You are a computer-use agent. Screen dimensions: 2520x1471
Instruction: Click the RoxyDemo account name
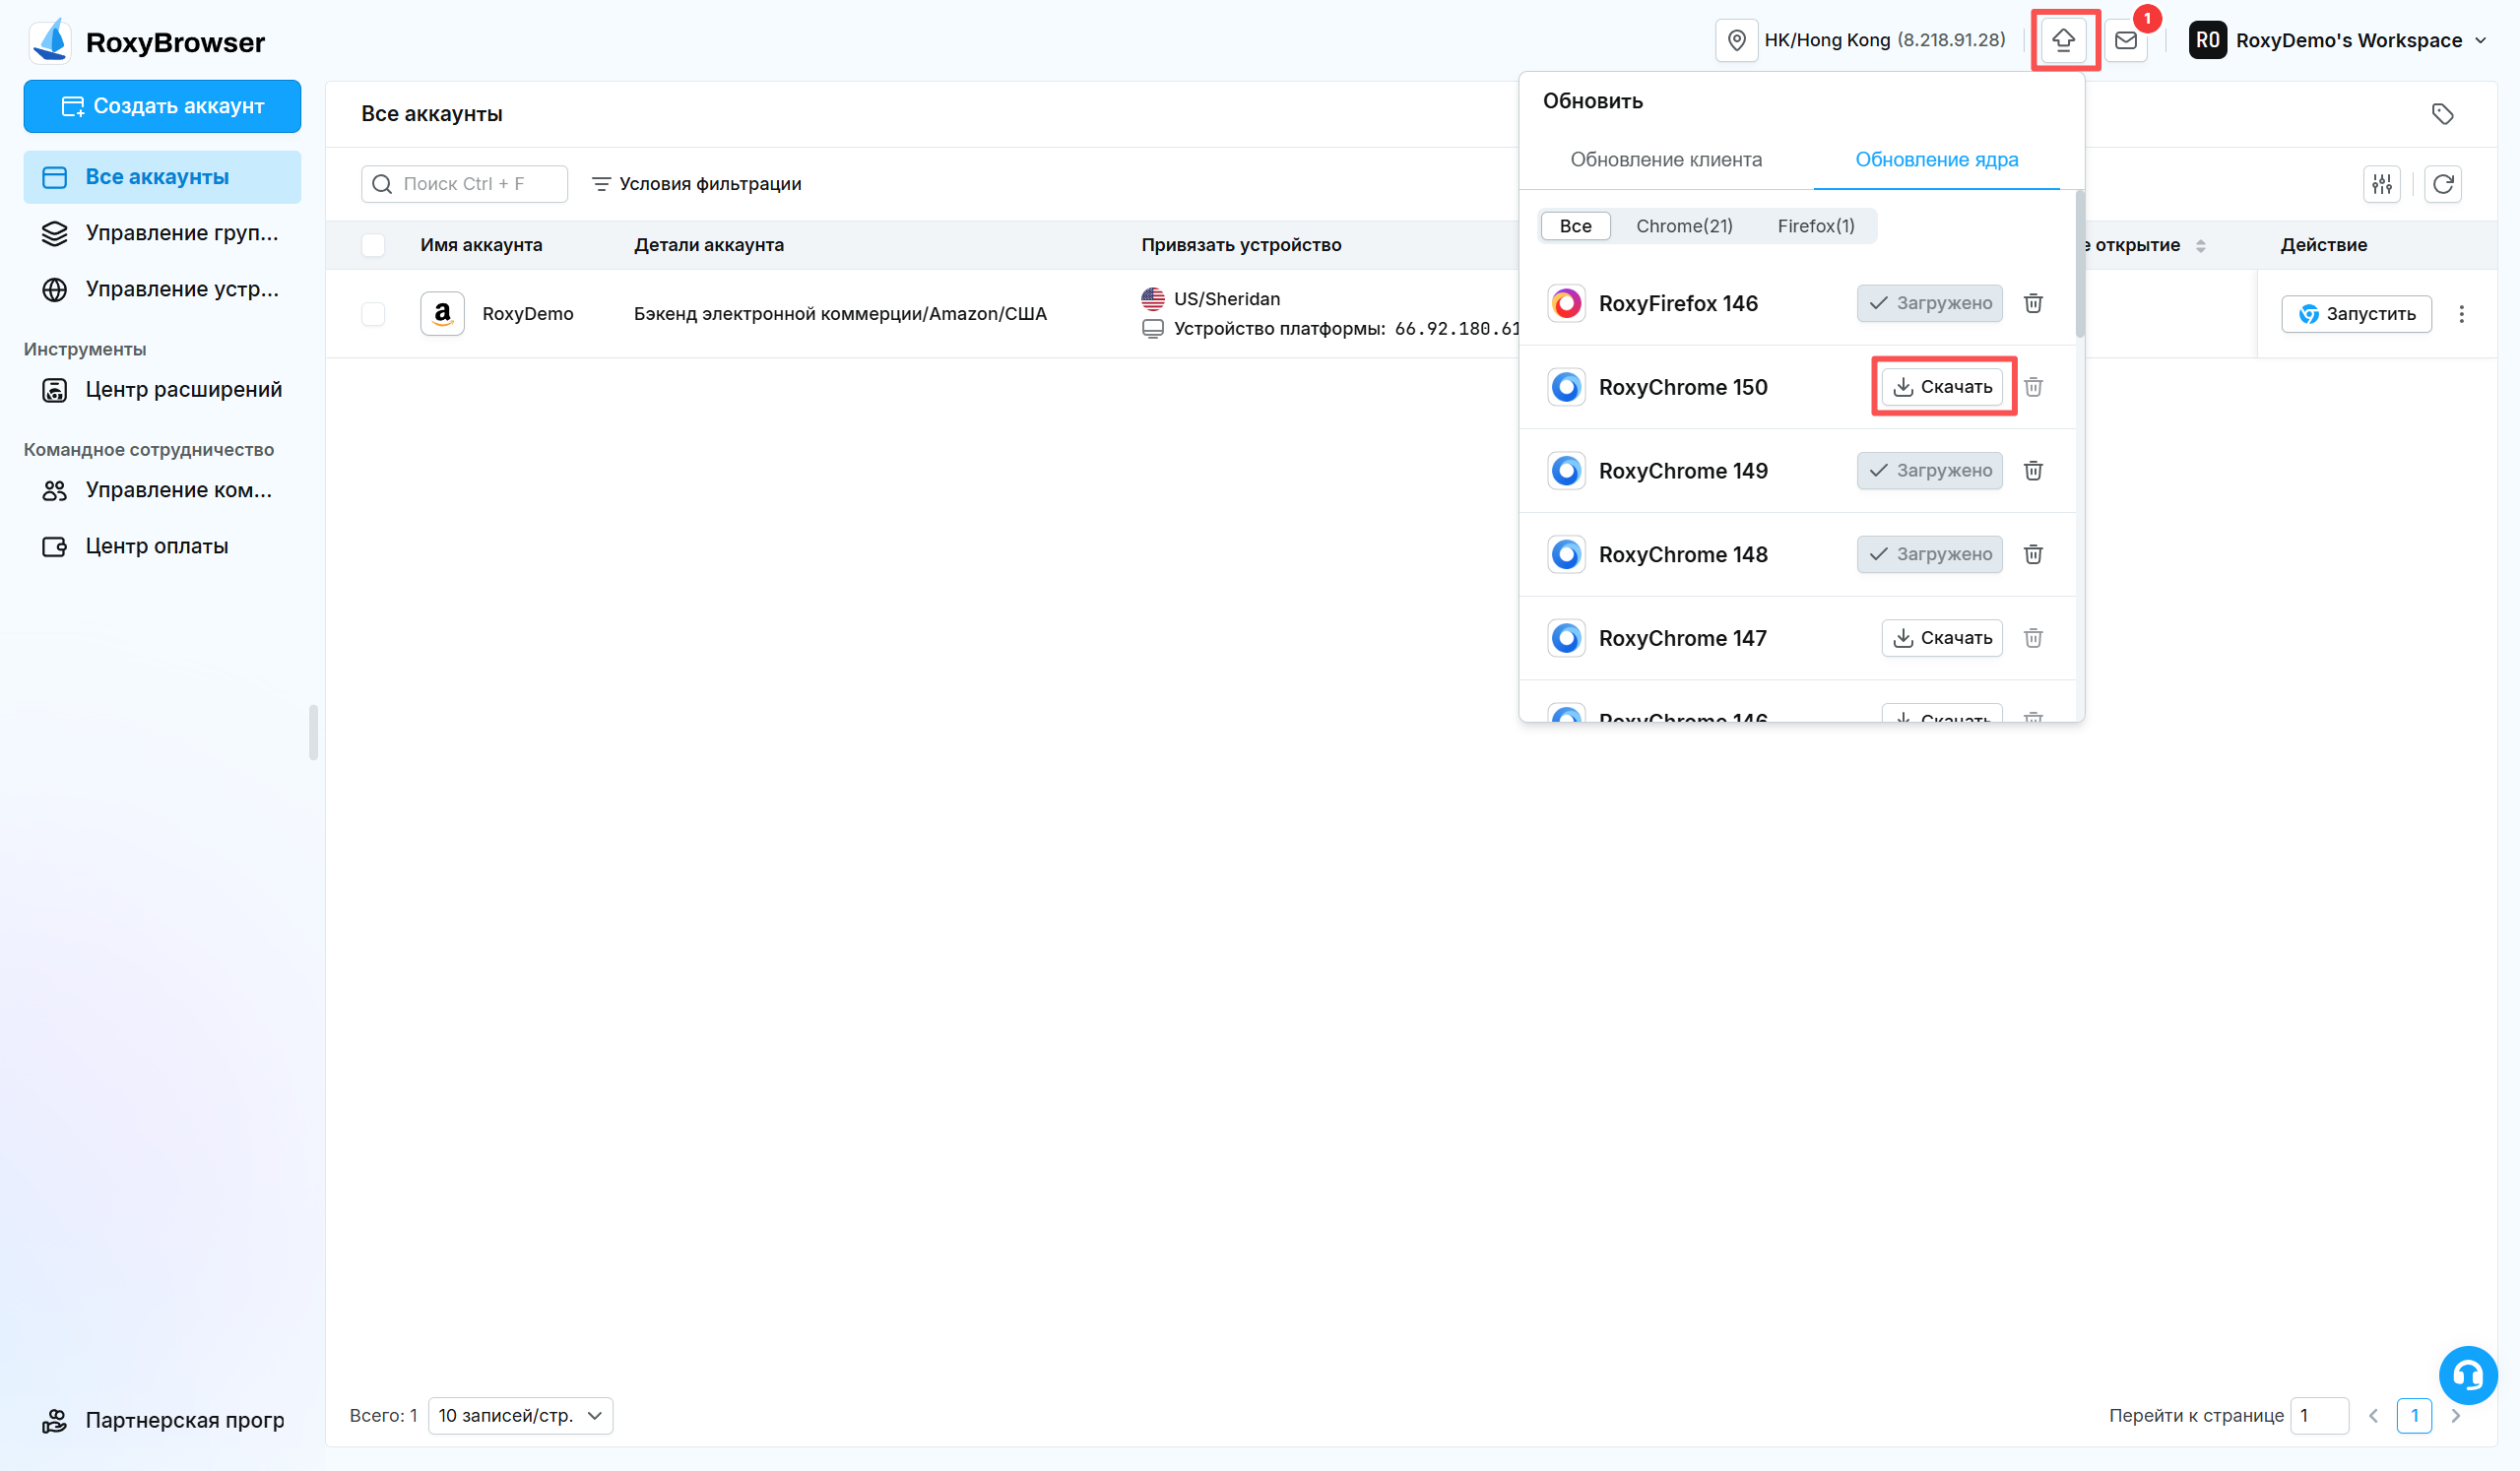tap(528, 314)
